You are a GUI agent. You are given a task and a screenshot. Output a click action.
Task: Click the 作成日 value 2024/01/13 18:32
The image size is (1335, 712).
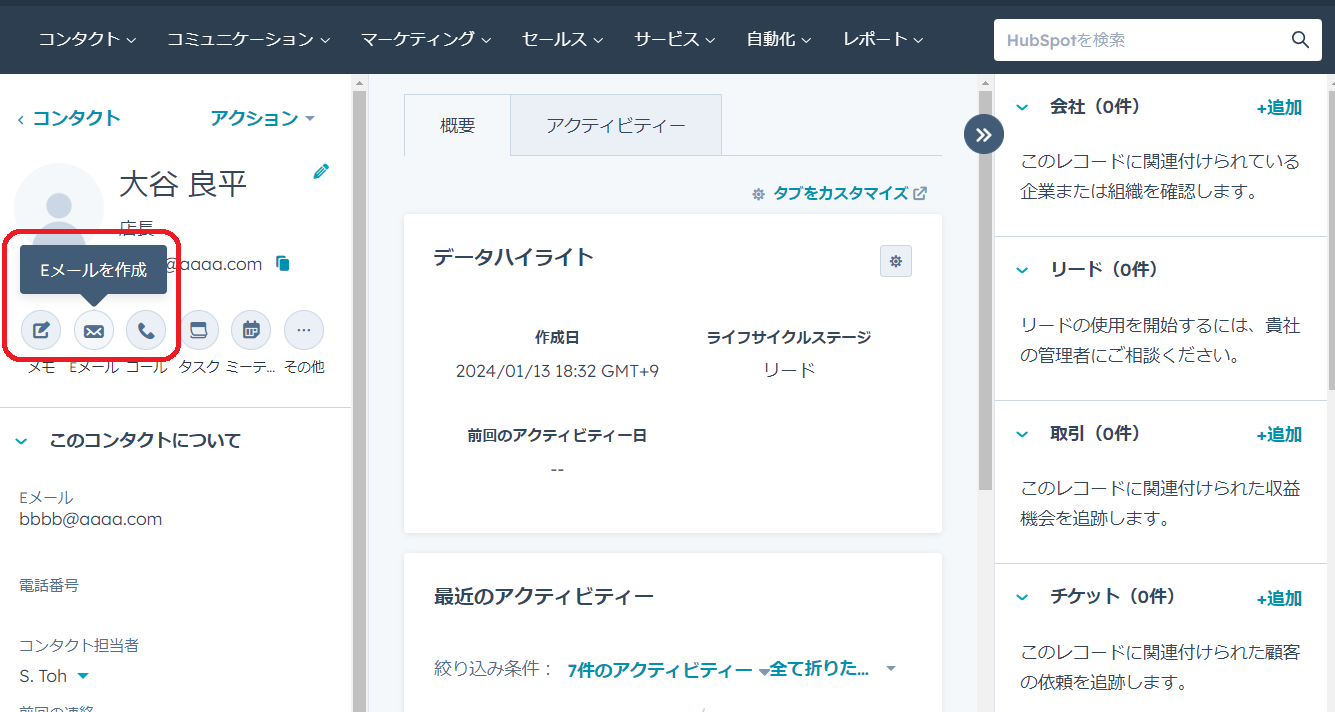click(x=557, y=371)
